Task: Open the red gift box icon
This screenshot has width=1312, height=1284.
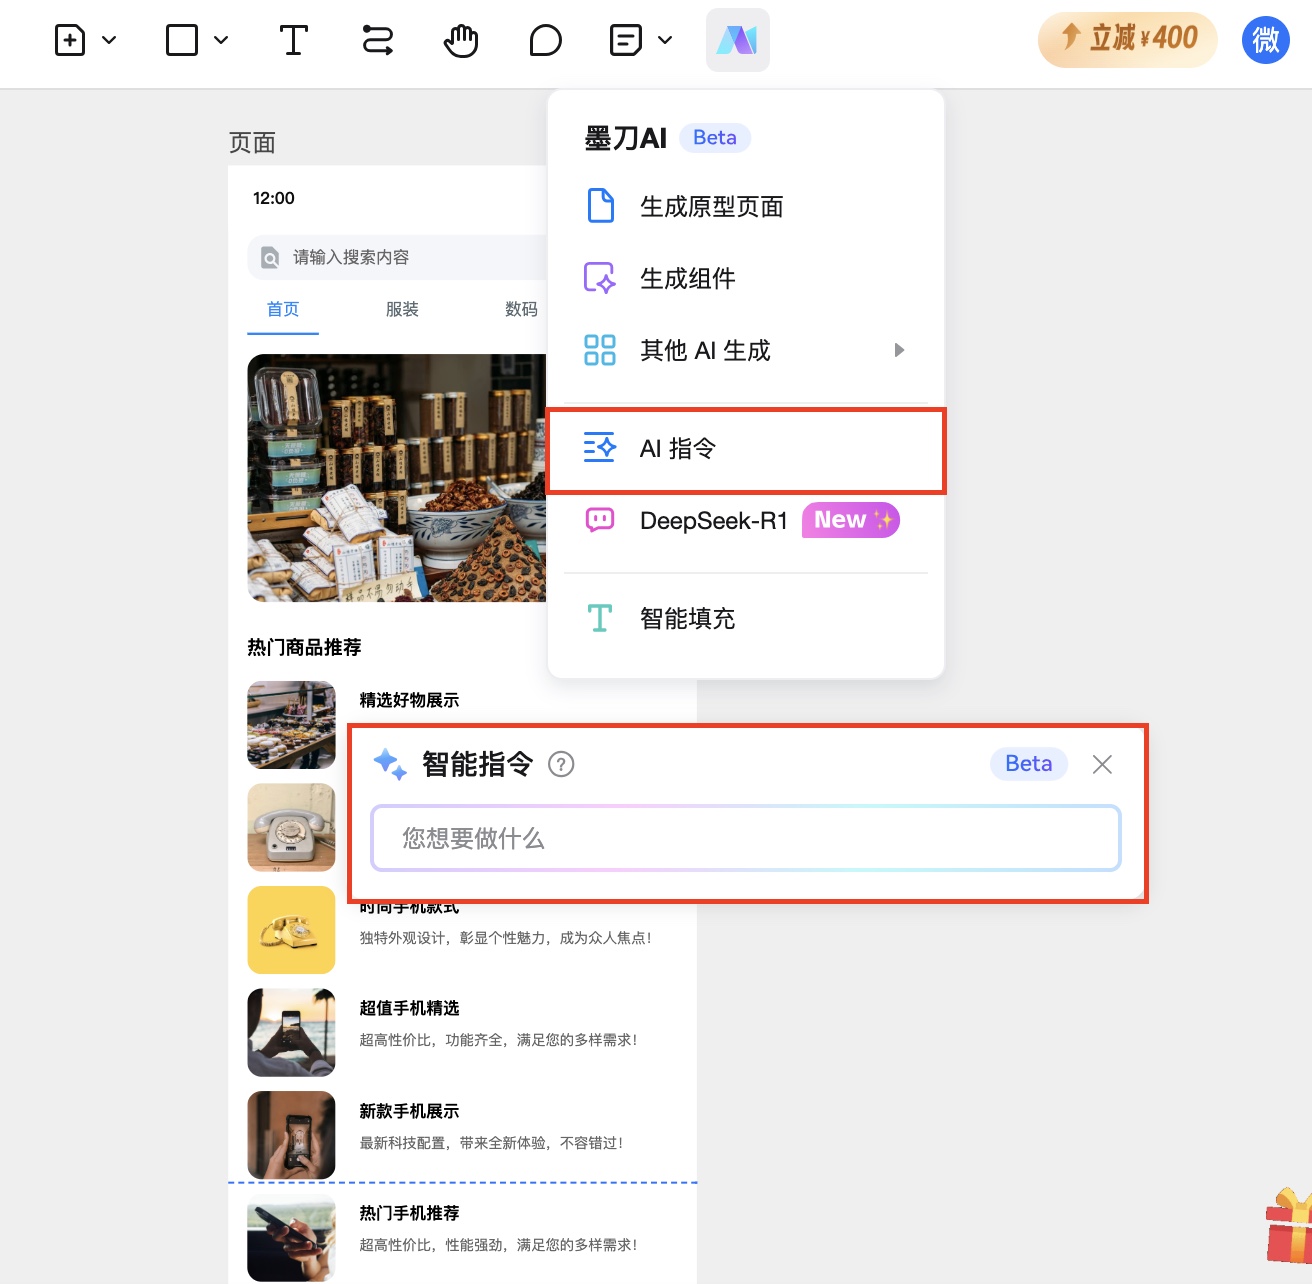Action: (x=1290, y=1224)
